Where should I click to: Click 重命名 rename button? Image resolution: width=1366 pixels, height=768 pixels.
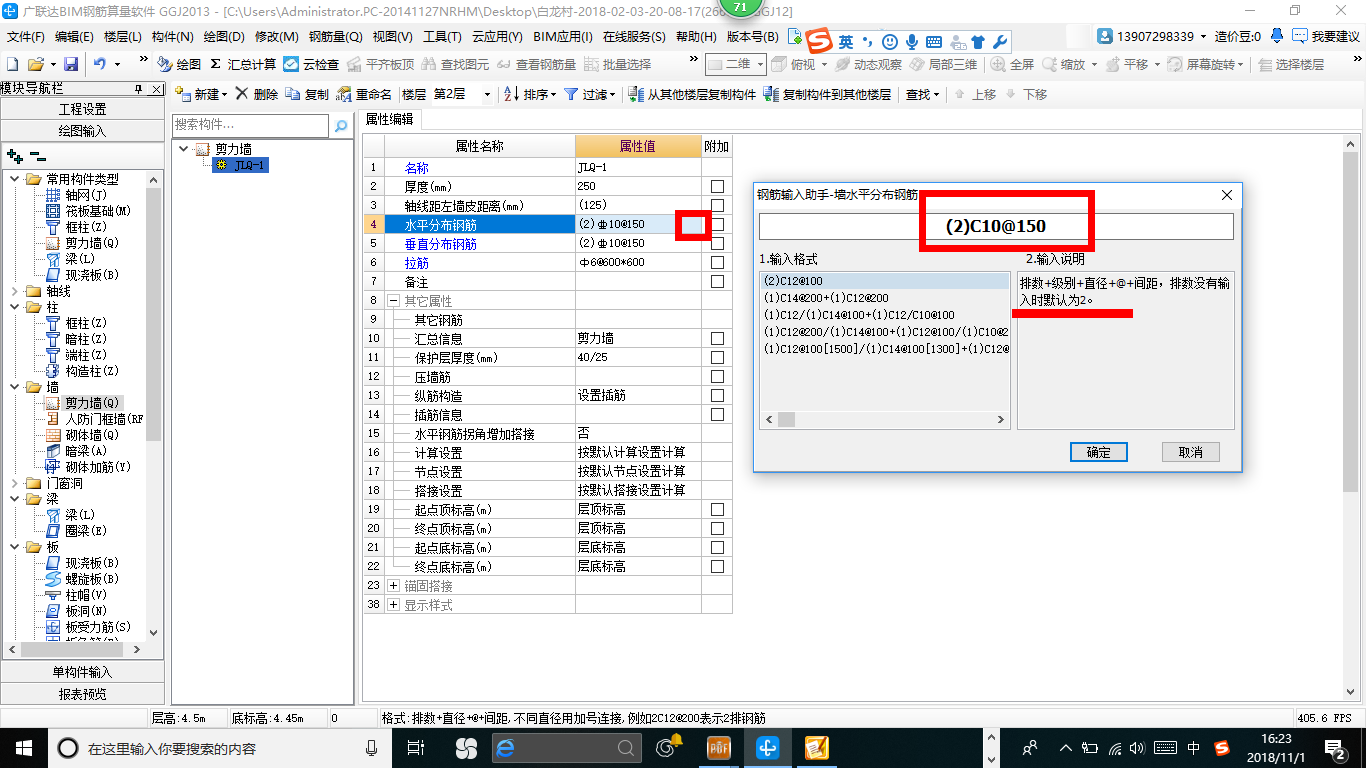click(364, 94)
